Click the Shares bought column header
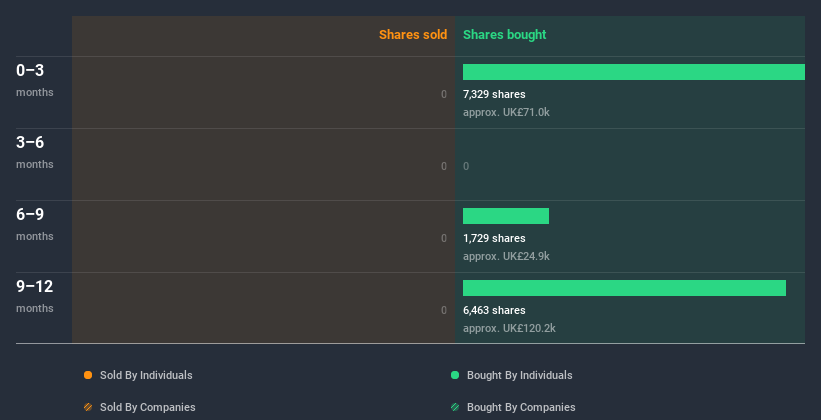 pyautogui.click(x=505, y=35)
